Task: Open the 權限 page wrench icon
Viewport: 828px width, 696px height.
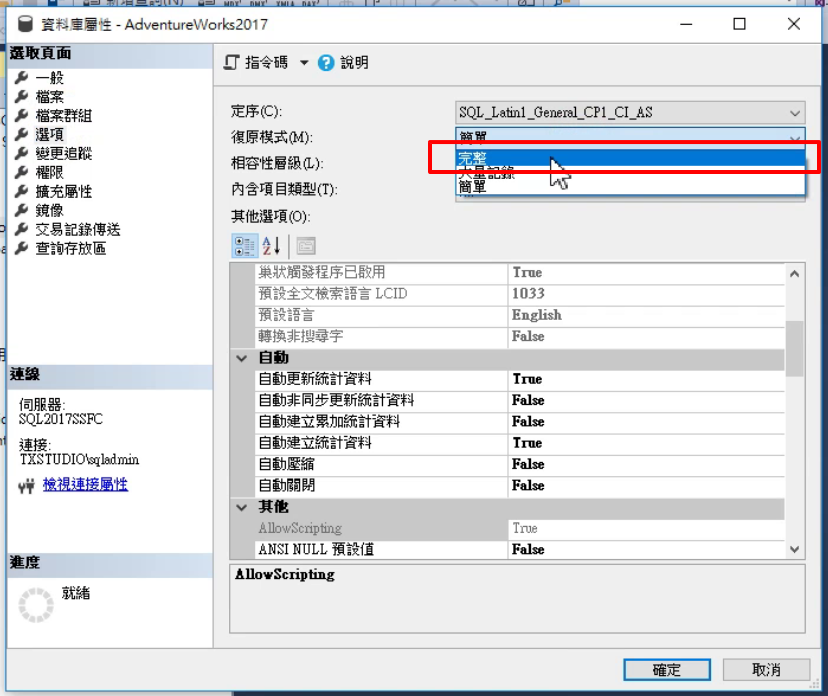Action: (x=22, y=173)
